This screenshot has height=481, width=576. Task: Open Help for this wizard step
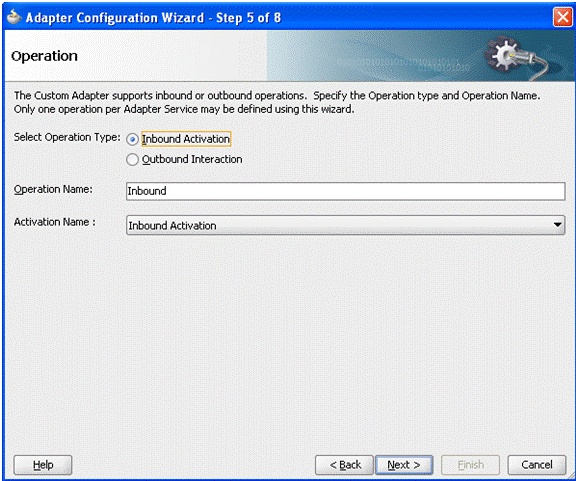(x=43, y=465)
